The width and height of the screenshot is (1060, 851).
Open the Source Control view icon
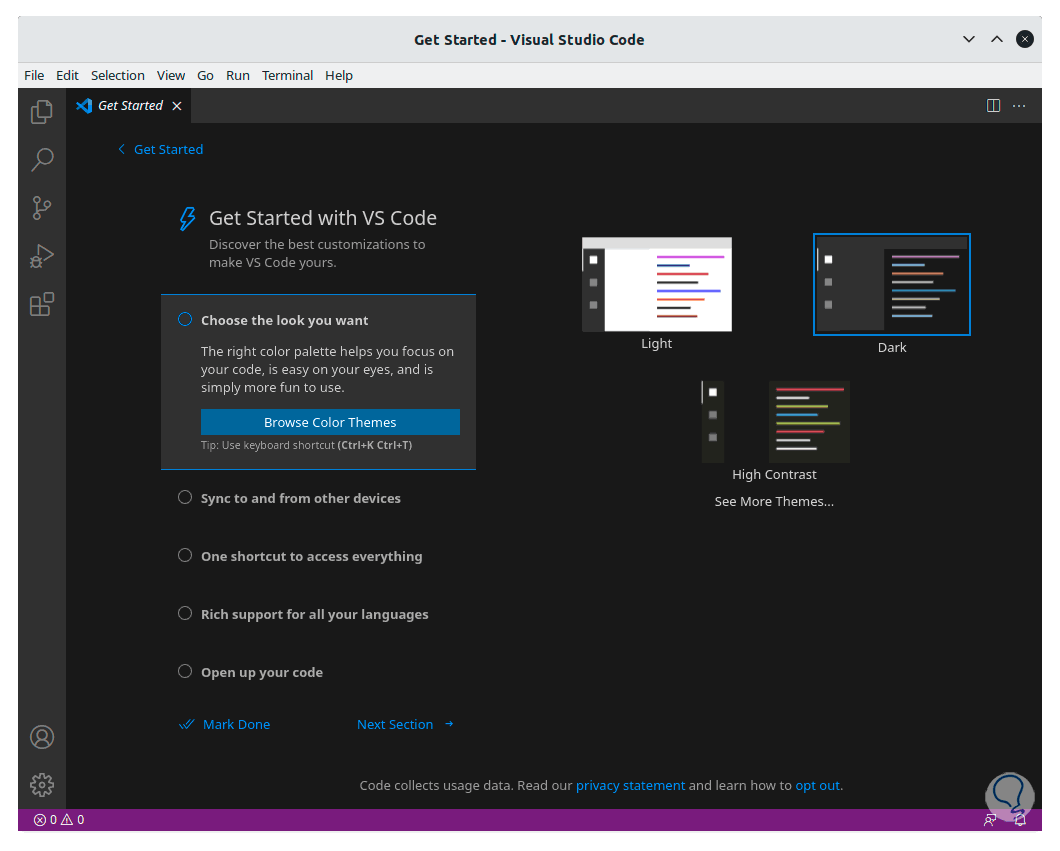(42, 208)
